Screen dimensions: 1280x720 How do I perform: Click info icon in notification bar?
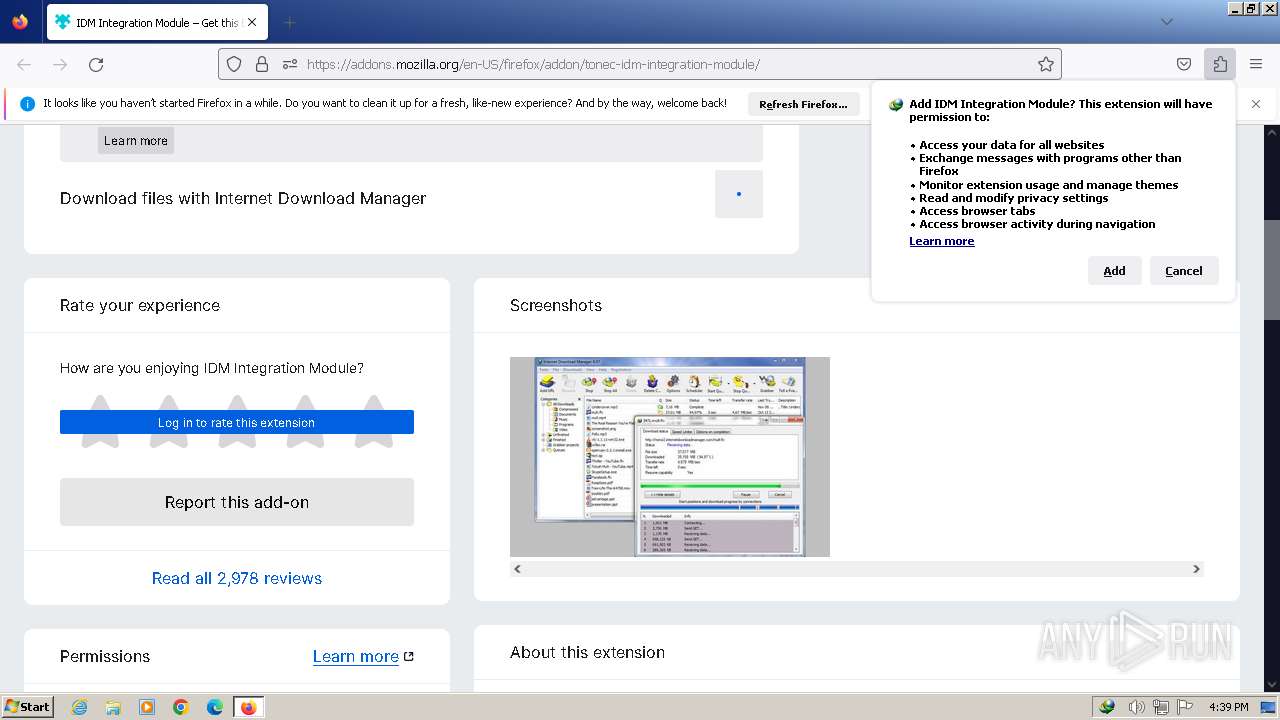28,104
